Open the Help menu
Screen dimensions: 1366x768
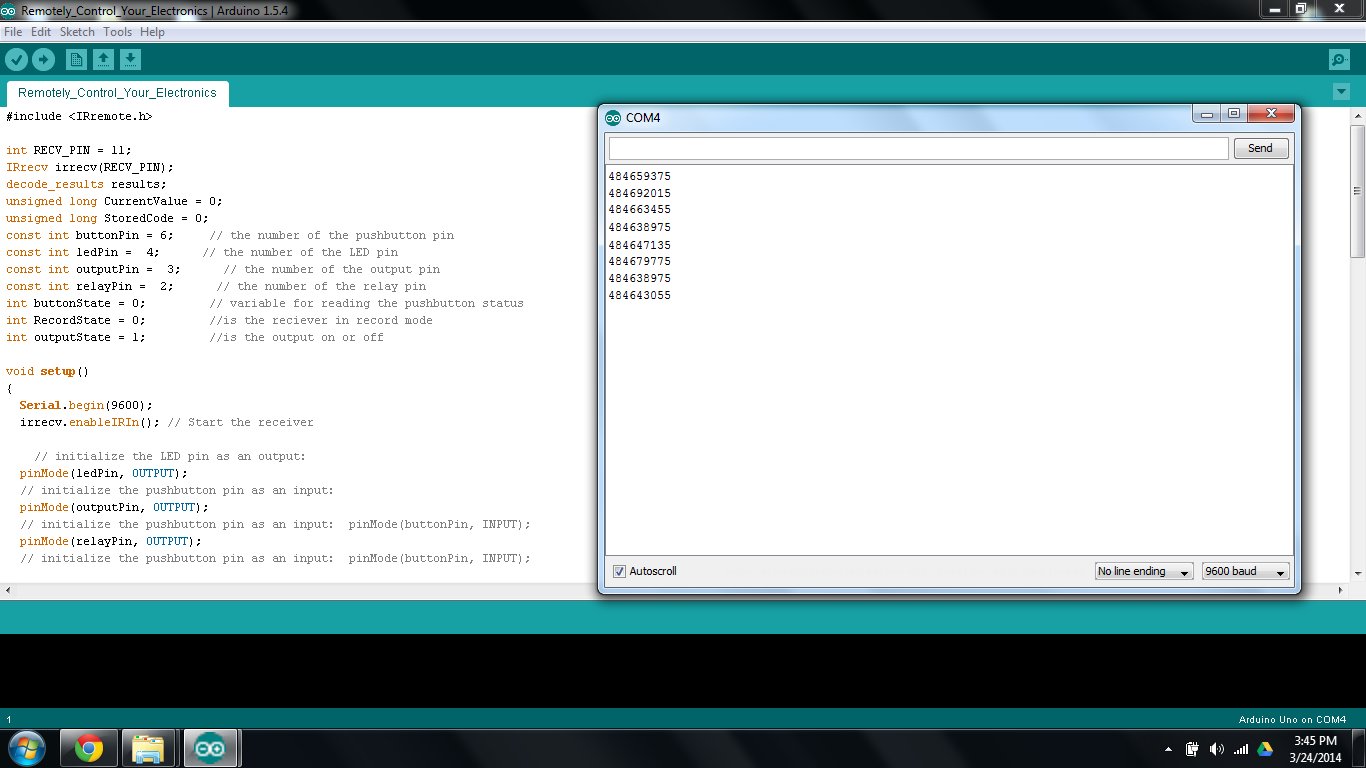point(152,32)
